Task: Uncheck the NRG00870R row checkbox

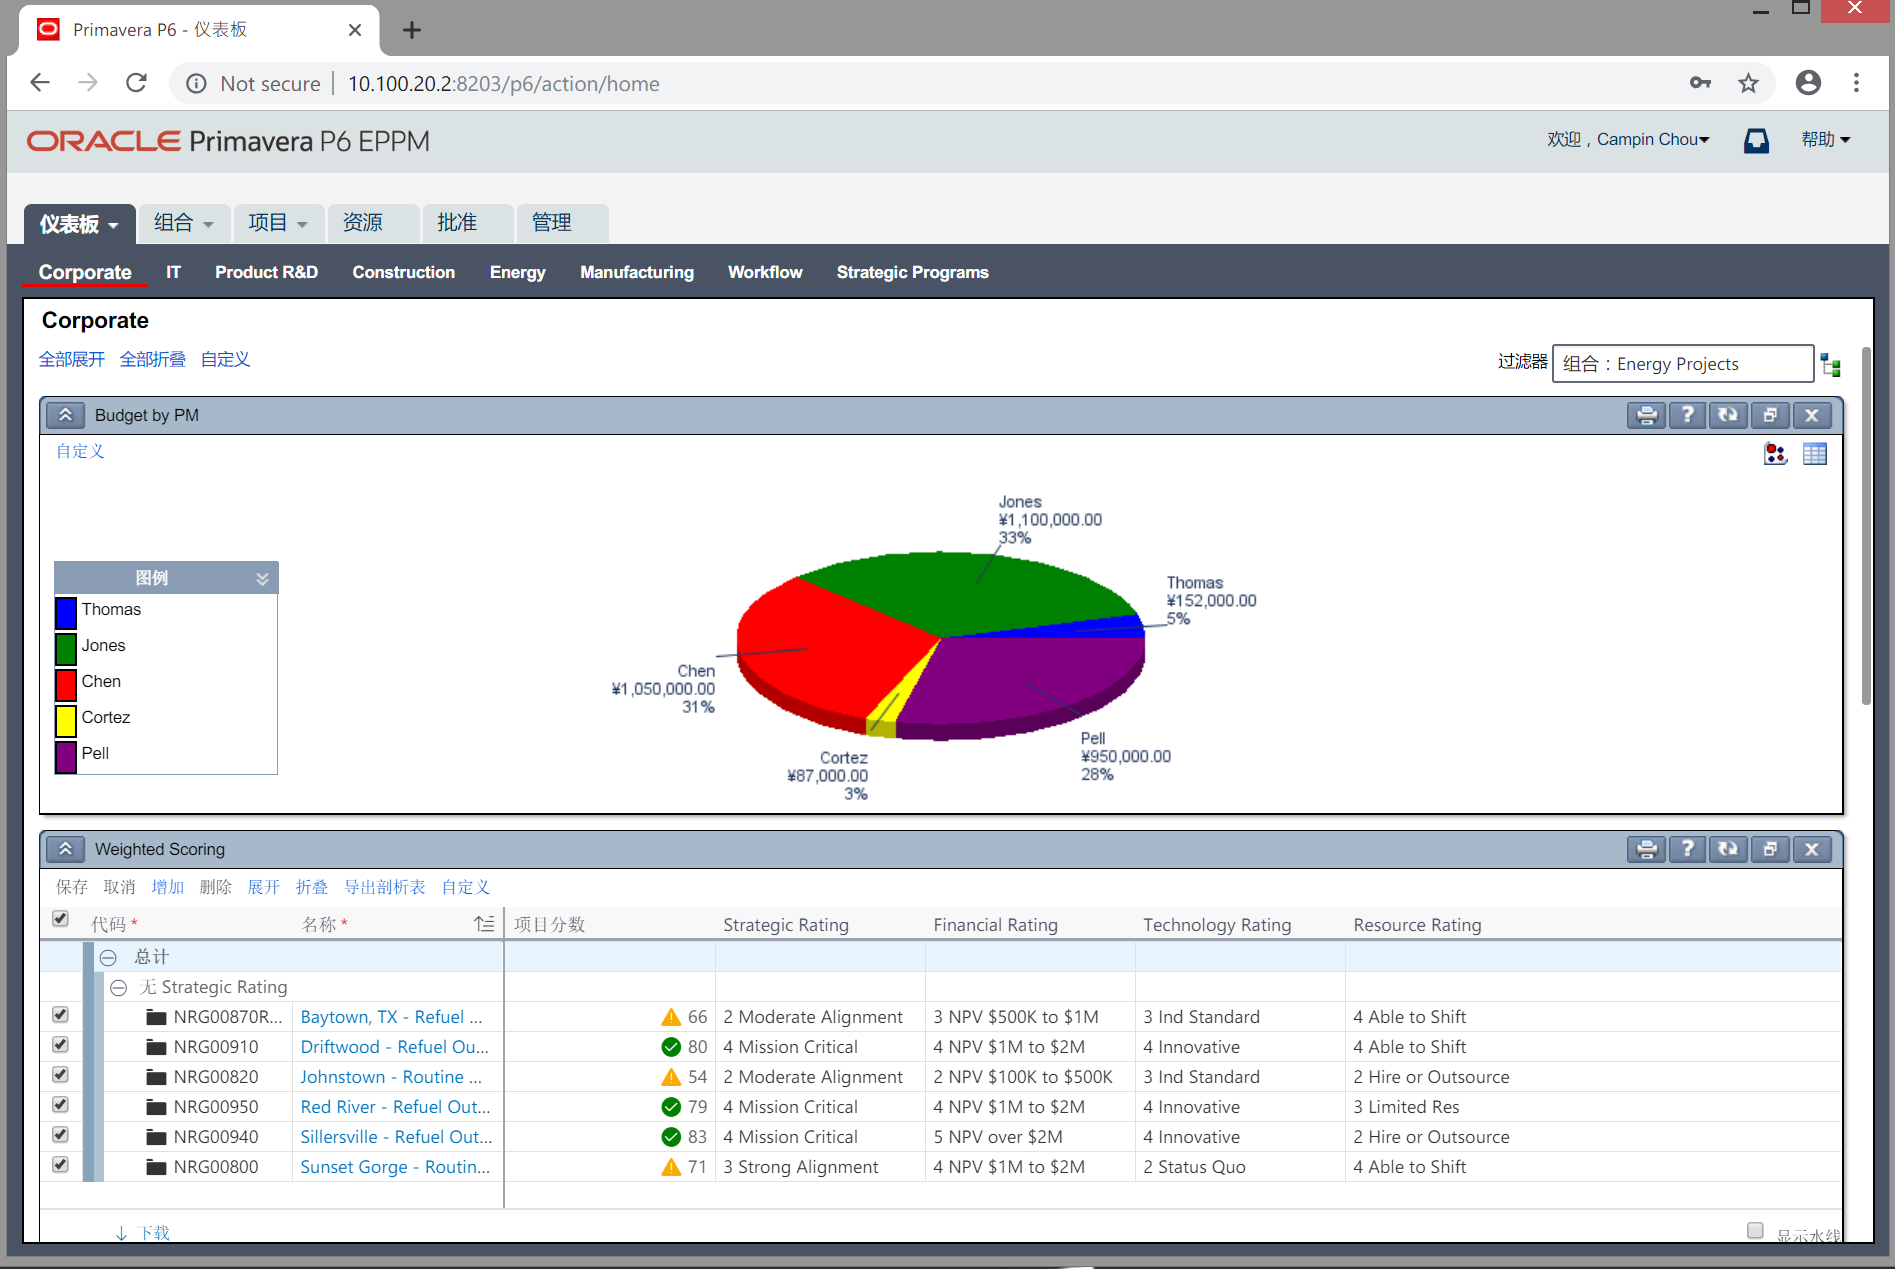Action: [x=60, y=1015]
